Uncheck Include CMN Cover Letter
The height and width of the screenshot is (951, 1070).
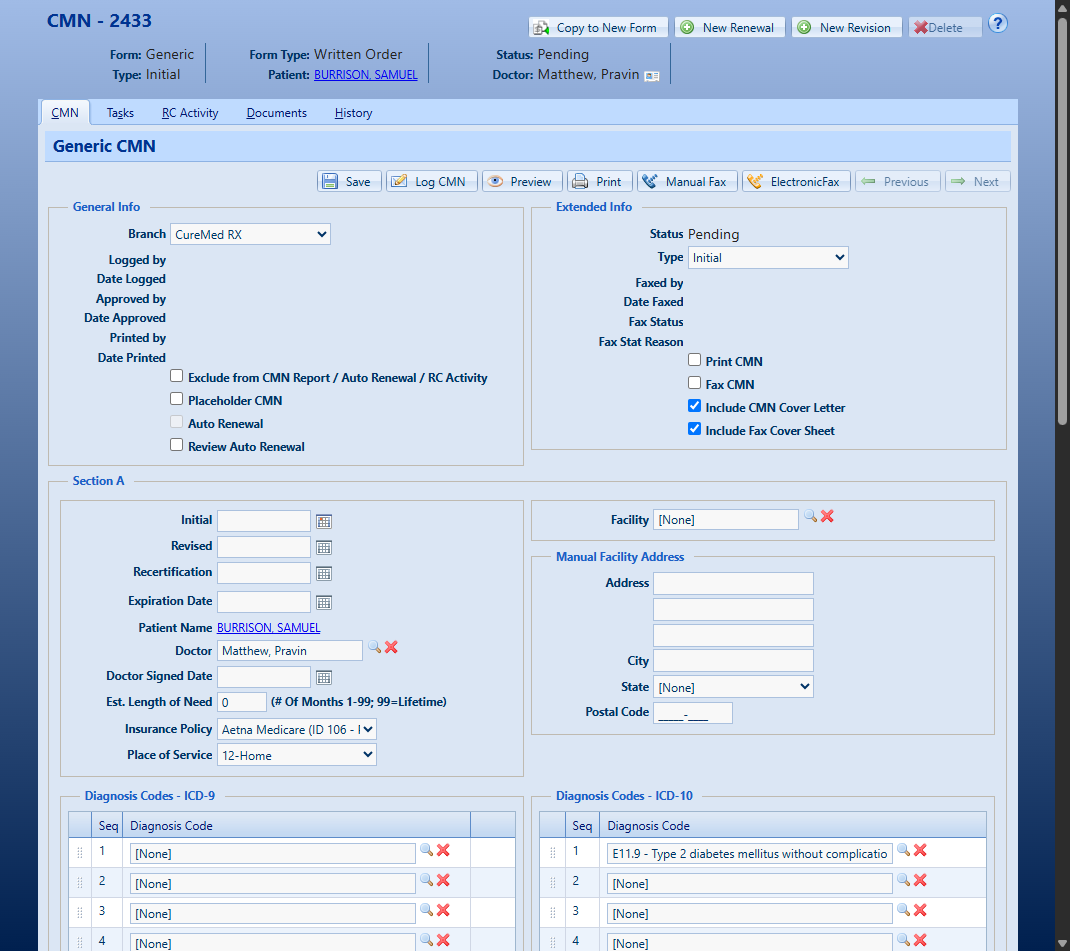coord(695,407)
